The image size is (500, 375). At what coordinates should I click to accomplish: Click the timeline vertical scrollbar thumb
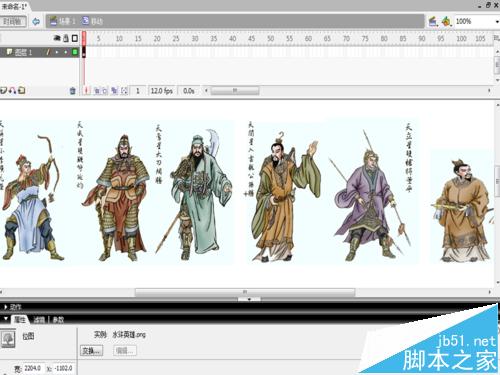click(x=497, y=65)
